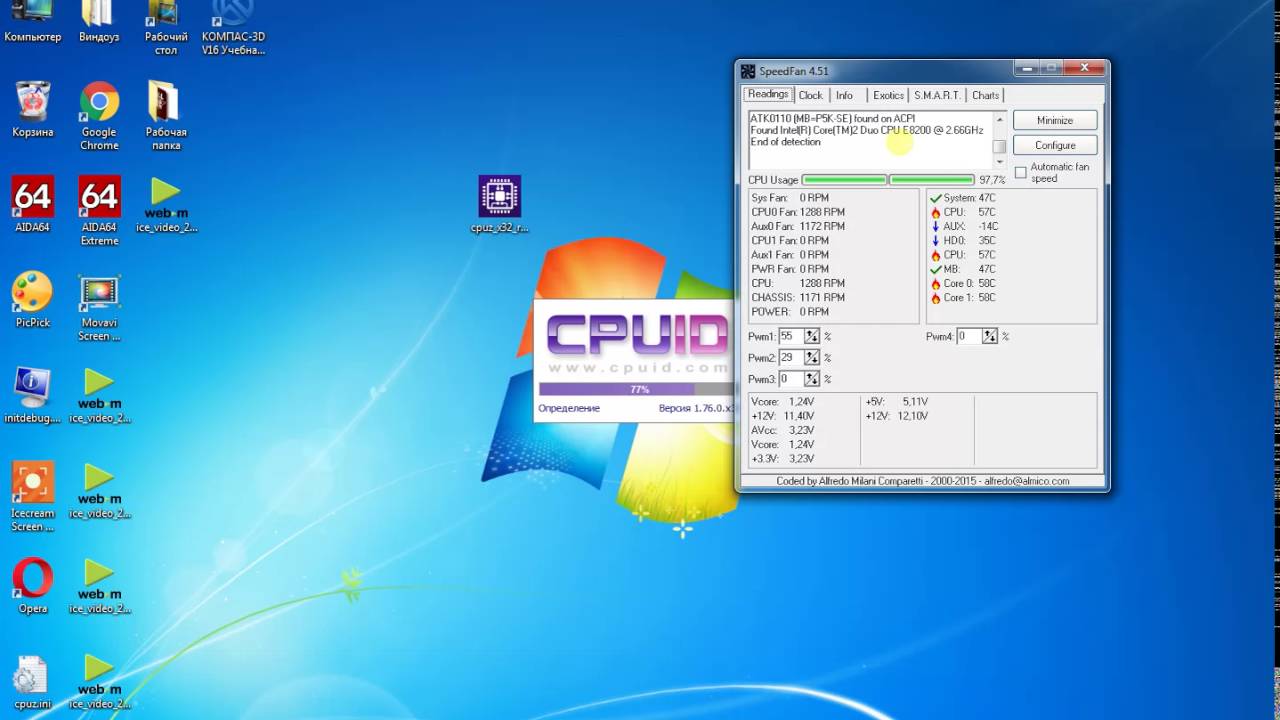The image size is (1280, 720).
Task: Click the flame icon beside Core 0
Action: click(936, 283)
